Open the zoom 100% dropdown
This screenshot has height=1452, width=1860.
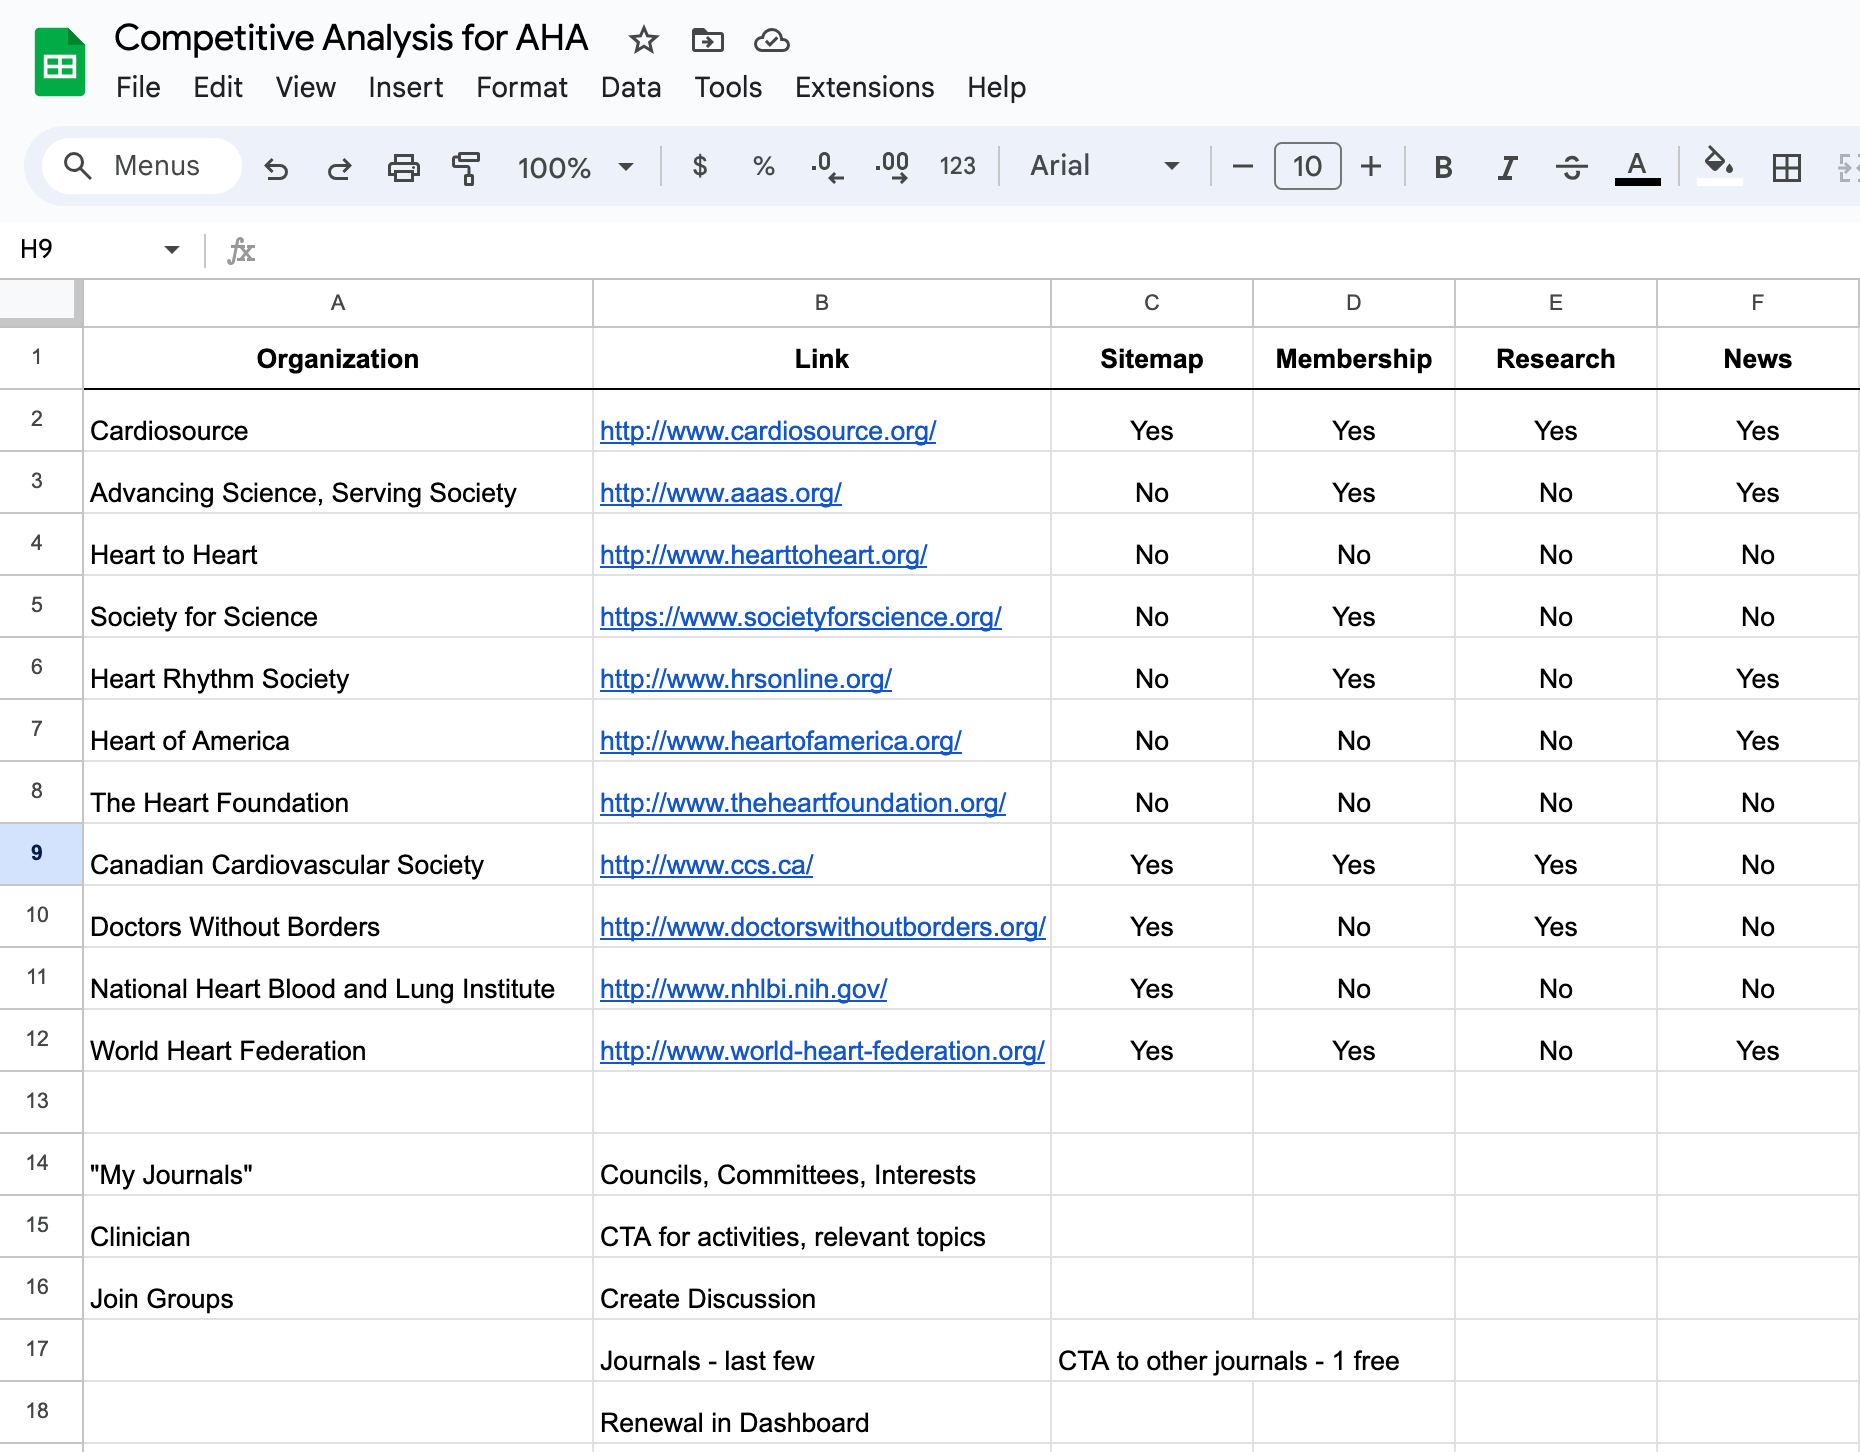(575, 167)
